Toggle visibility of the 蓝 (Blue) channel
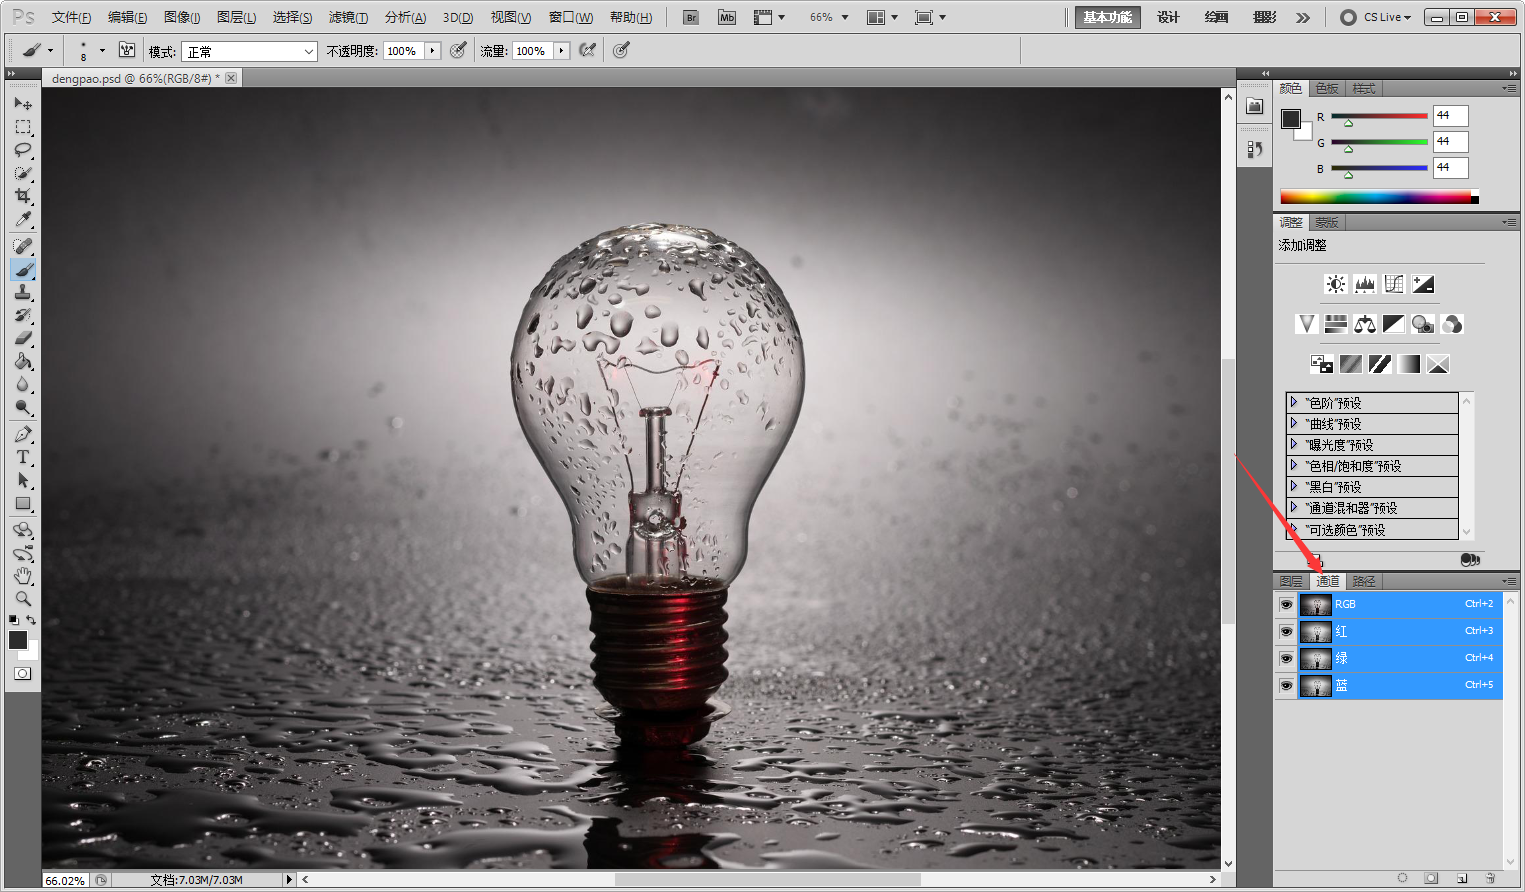The image size is (1525, 892). 1286,685
